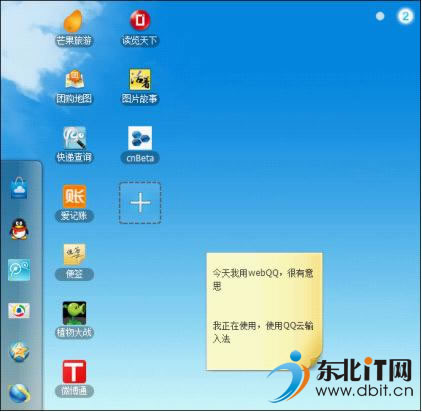Open the Qzone star icon in sidebar
Screen dimensions: 422x412
19,352
